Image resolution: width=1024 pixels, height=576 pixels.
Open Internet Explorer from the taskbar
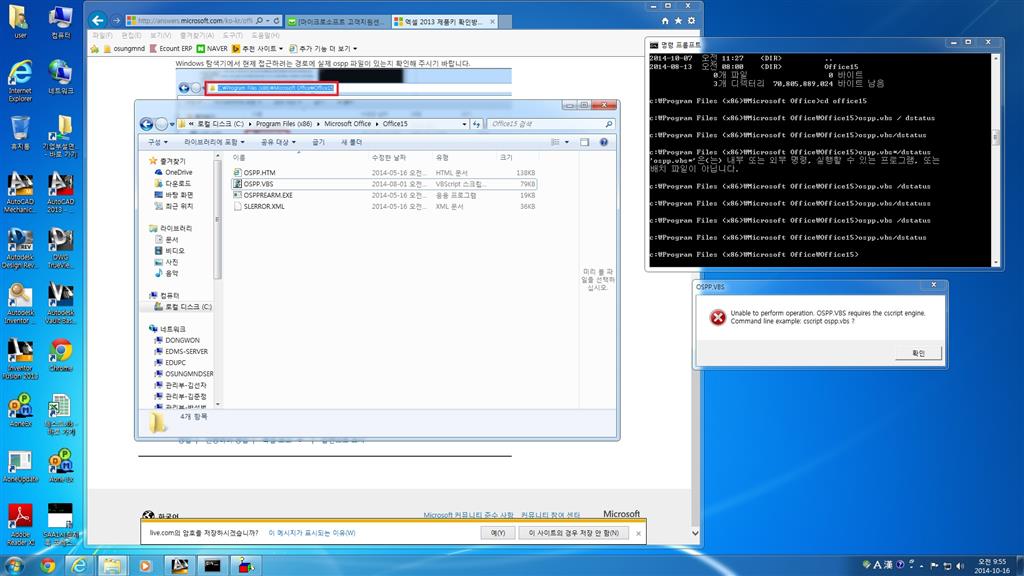click(x=79, y=566)
